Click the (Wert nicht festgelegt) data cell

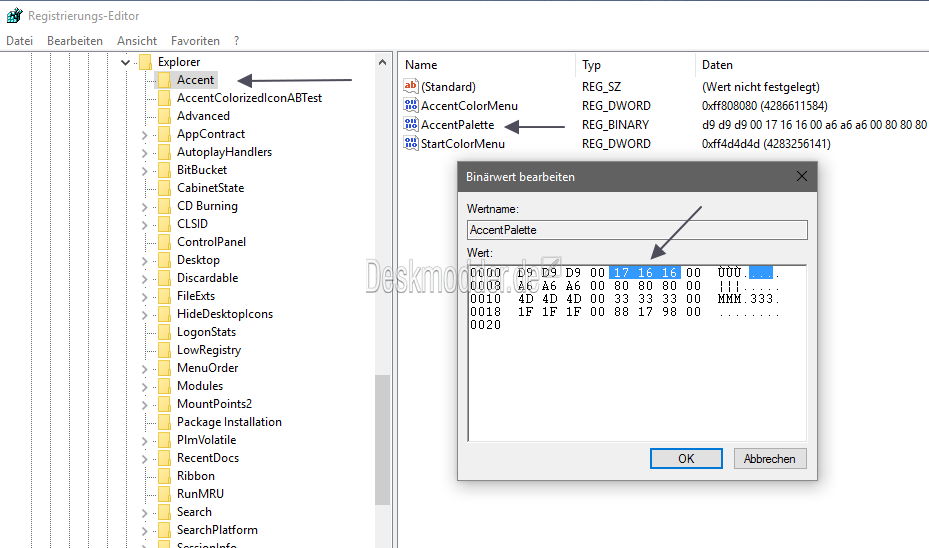tap(761, 86)
